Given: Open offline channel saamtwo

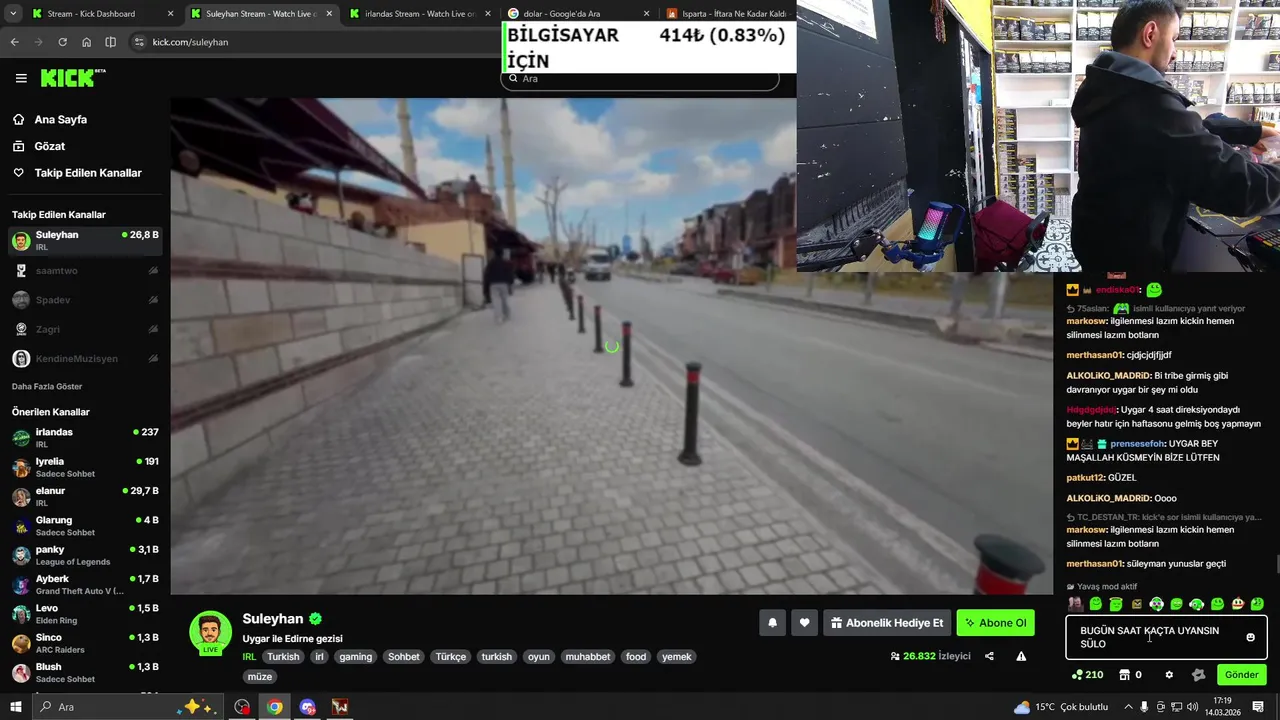Looking at the screenshot, I should pyautogui.click(x=85, y=270).
